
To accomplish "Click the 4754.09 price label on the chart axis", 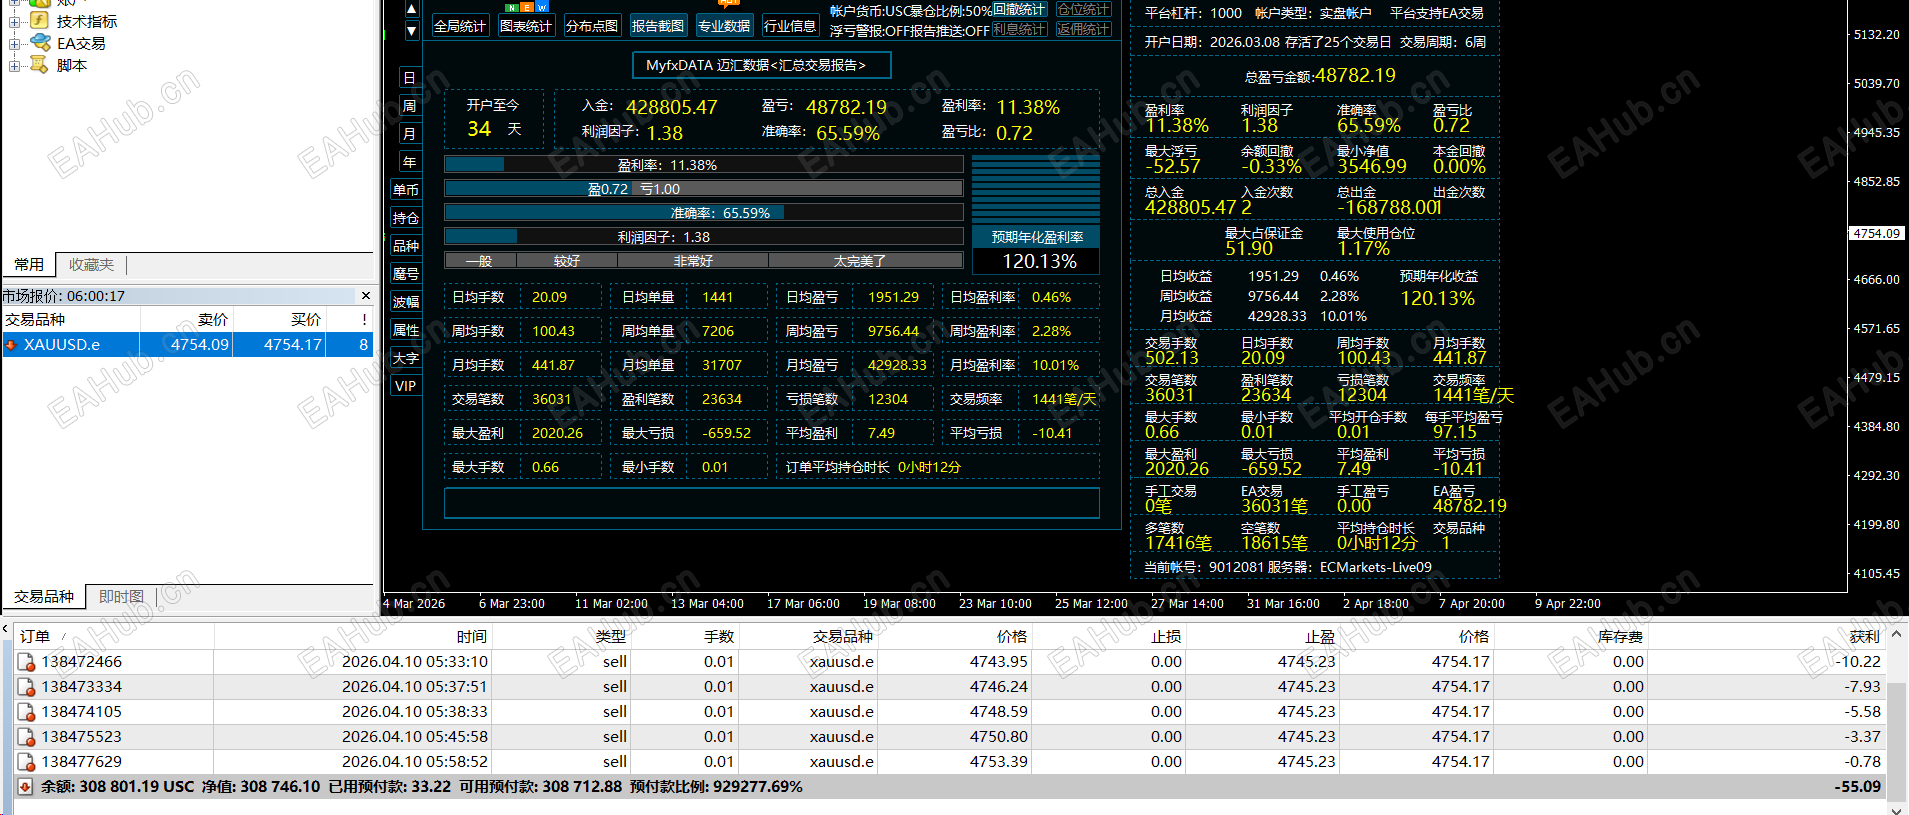I will click(1876, 233).
